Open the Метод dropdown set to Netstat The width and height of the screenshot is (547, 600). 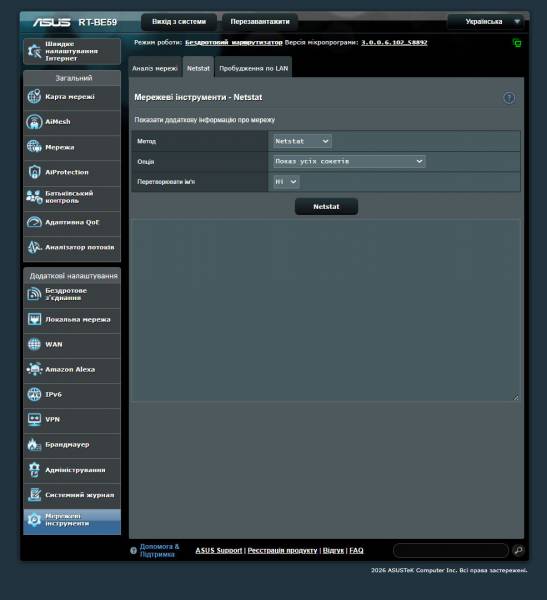coord(302,141)
